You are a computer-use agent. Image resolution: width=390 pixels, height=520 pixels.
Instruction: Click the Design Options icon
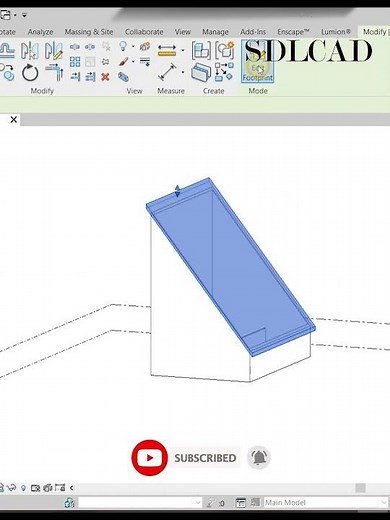[x=240, y=502]
